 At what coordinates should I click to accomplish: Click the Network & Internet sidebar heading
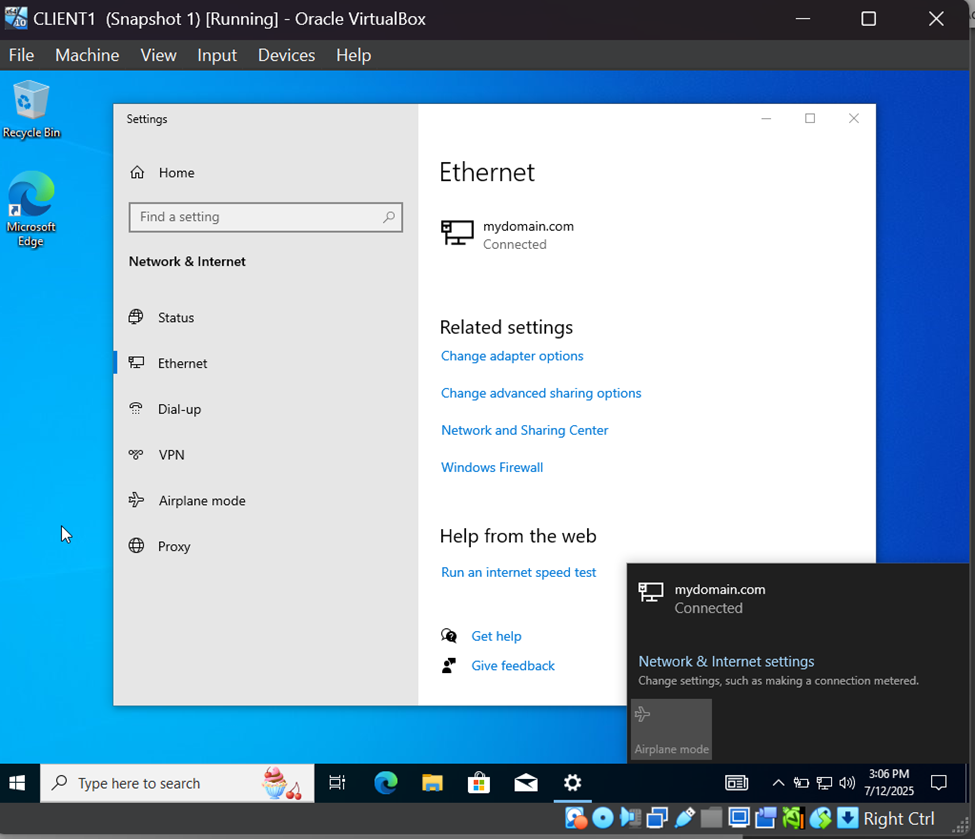(x=187, y=262)
